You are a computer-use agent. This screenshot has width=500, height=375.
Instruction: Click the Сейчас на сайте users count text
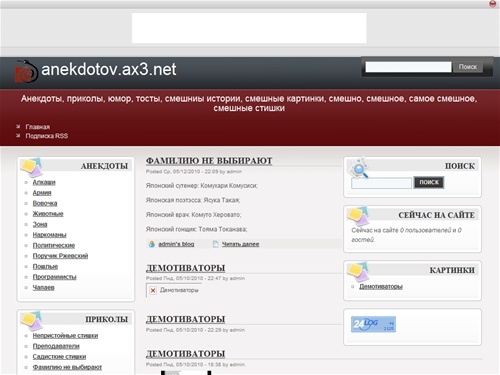point(406,235)
